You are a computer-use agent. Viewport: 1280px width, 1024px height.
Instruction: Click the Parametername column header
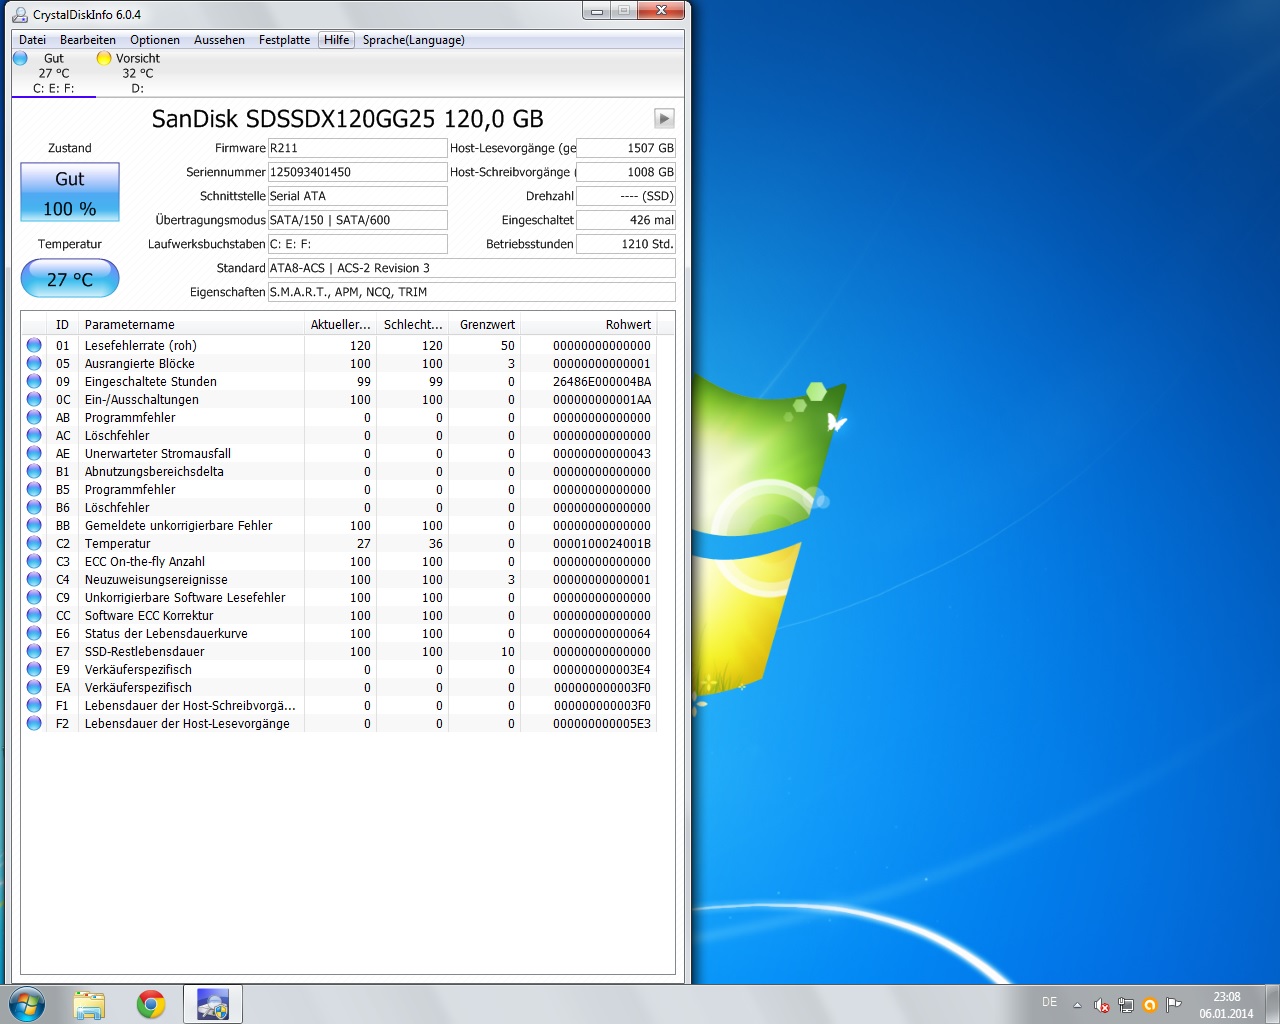(x=191, y=324)
